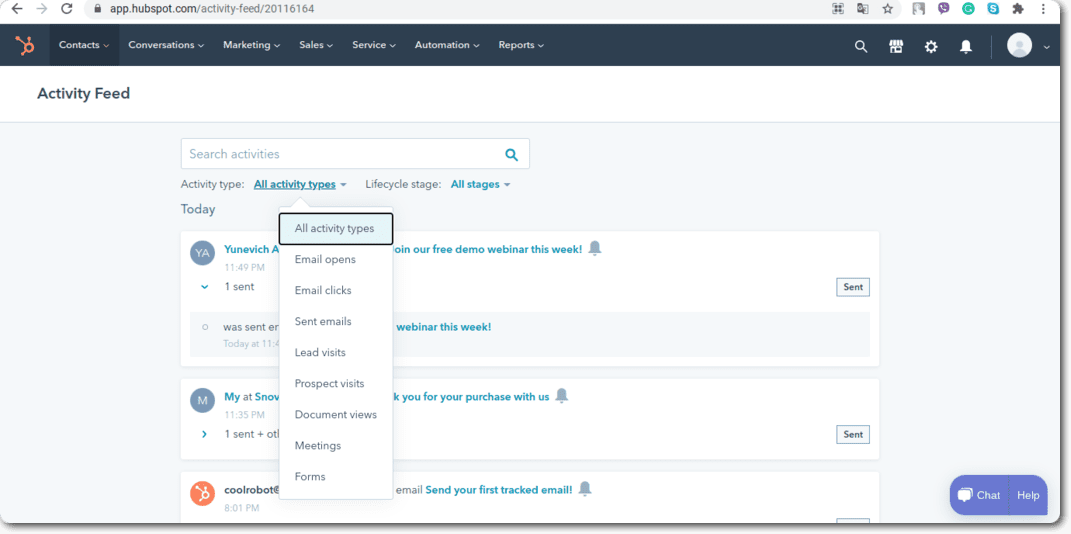Select Email opens from activity types
This screenshot has height=534, width=1071.
[325, 260]
